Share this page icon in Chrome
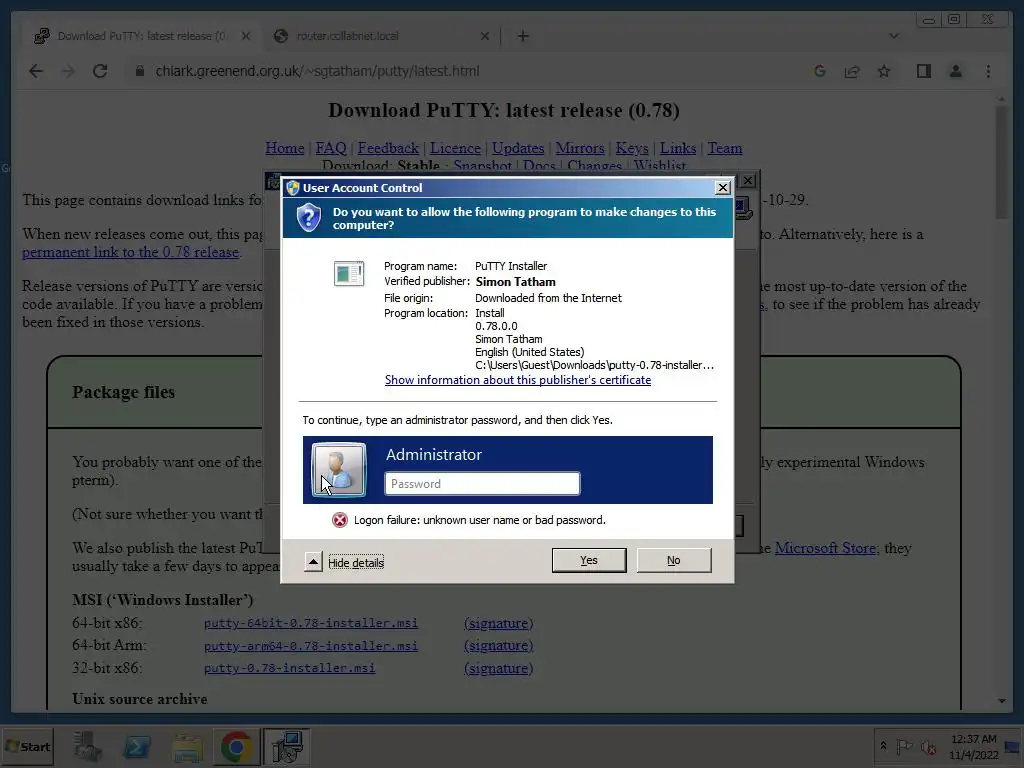 click(x=852, y=71)
